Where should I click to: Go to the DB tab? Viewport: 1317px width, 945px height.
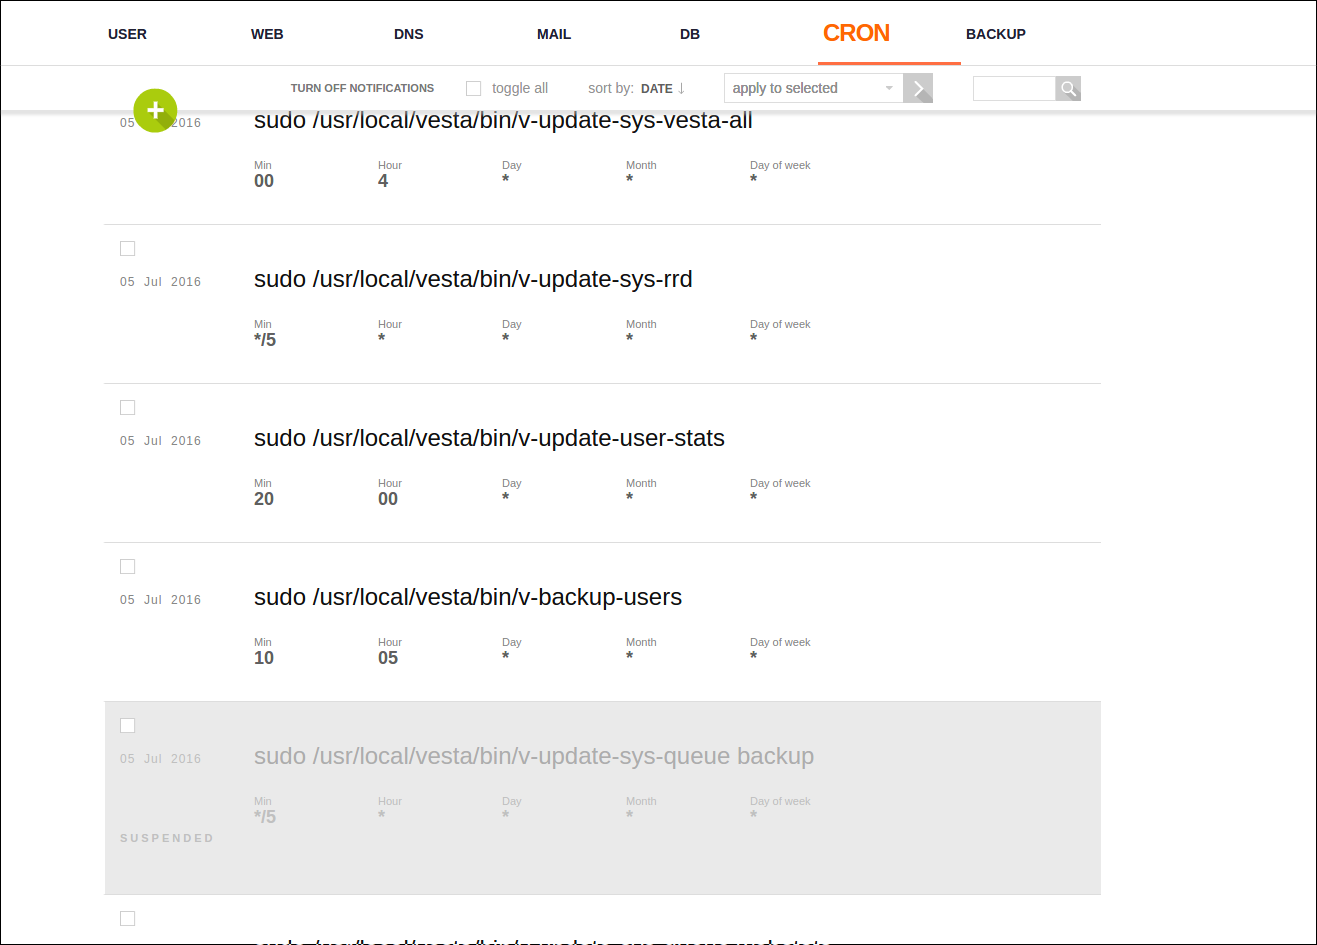click(690, 34)
